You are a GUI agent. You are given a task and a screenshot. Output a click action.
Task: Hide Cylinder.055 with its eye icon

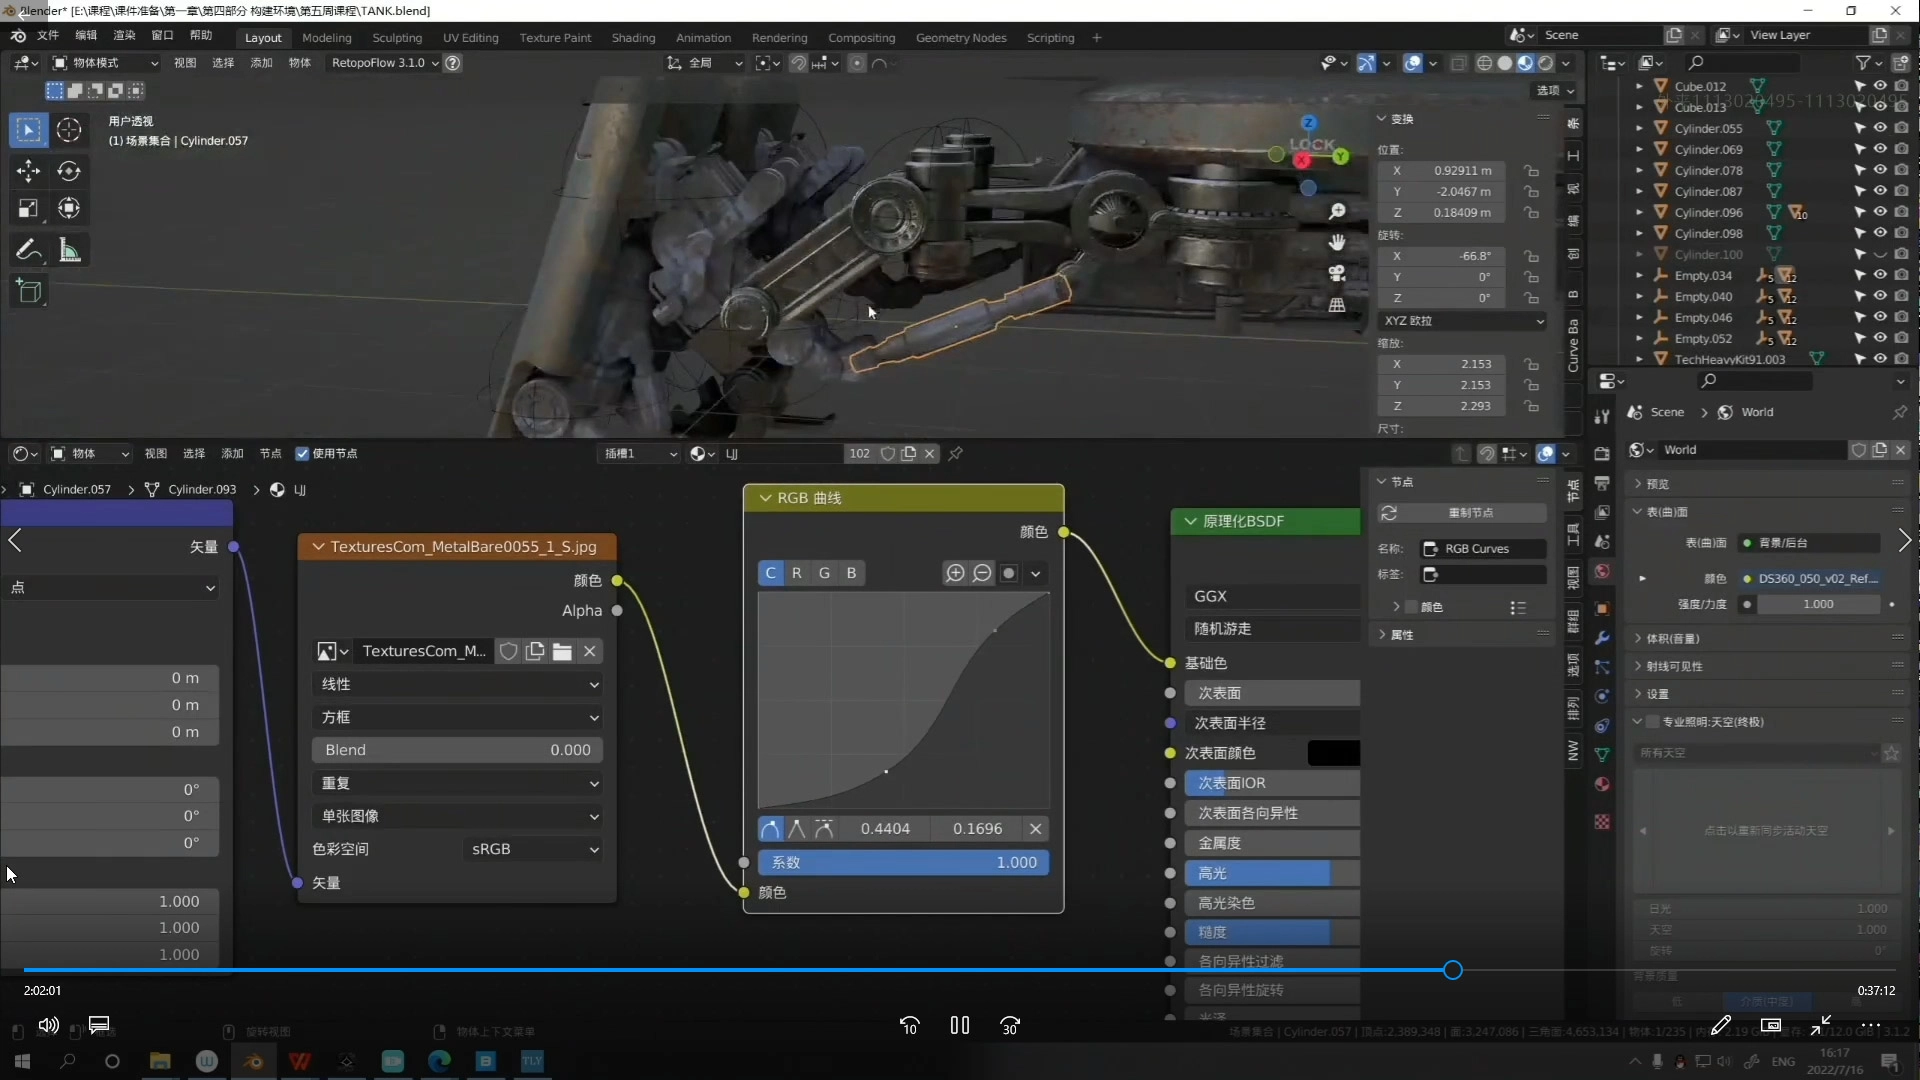[x=1880, y=128]
